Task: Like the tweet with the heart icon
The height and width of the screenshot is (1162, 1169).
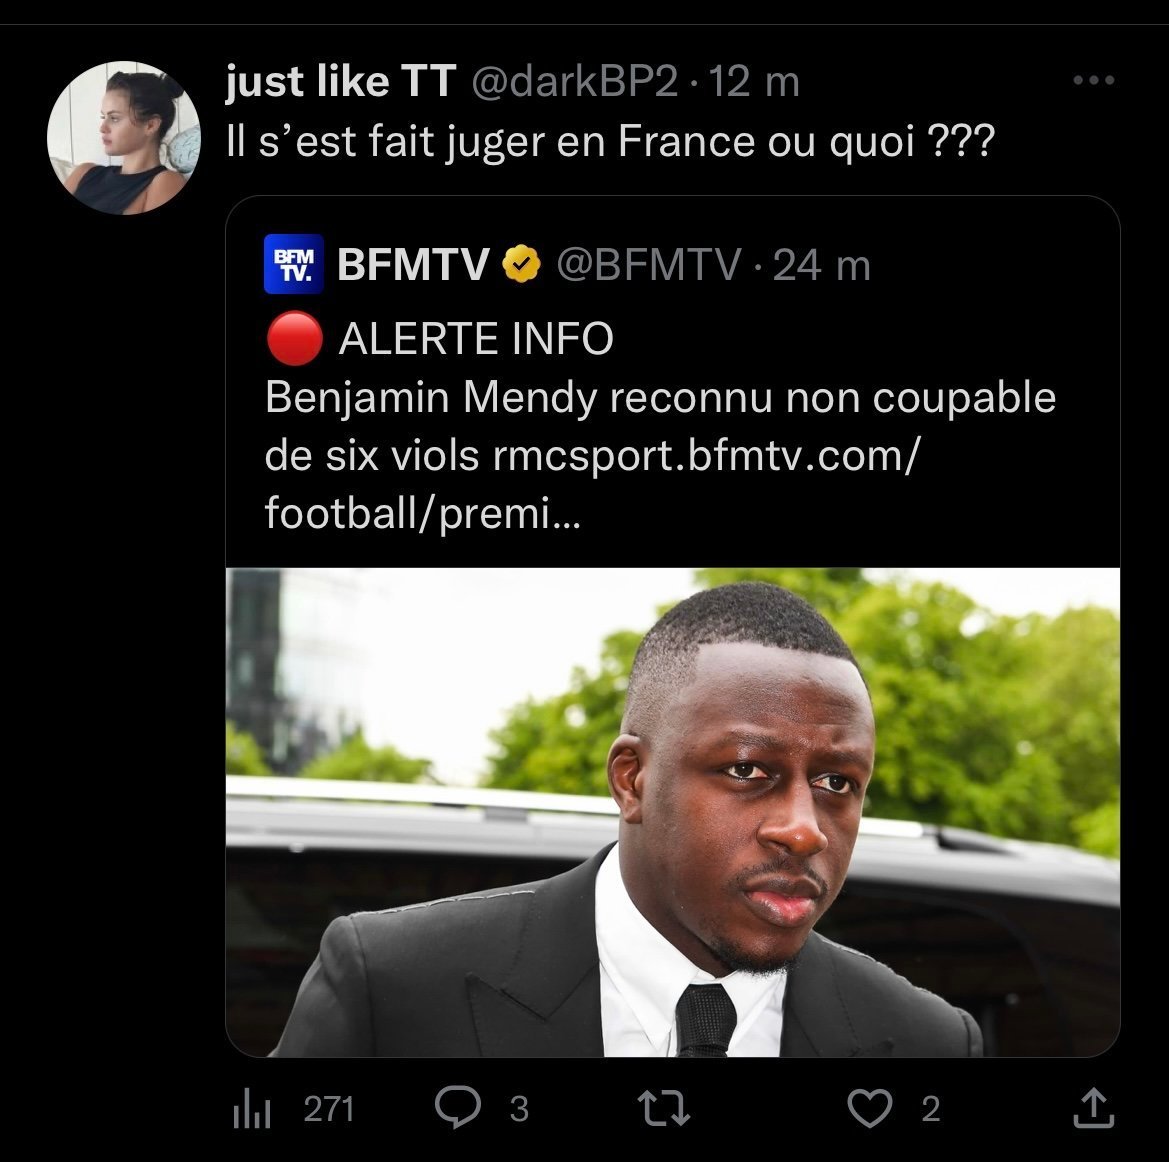Action: pyautogui.click(x=870, y=1108)
